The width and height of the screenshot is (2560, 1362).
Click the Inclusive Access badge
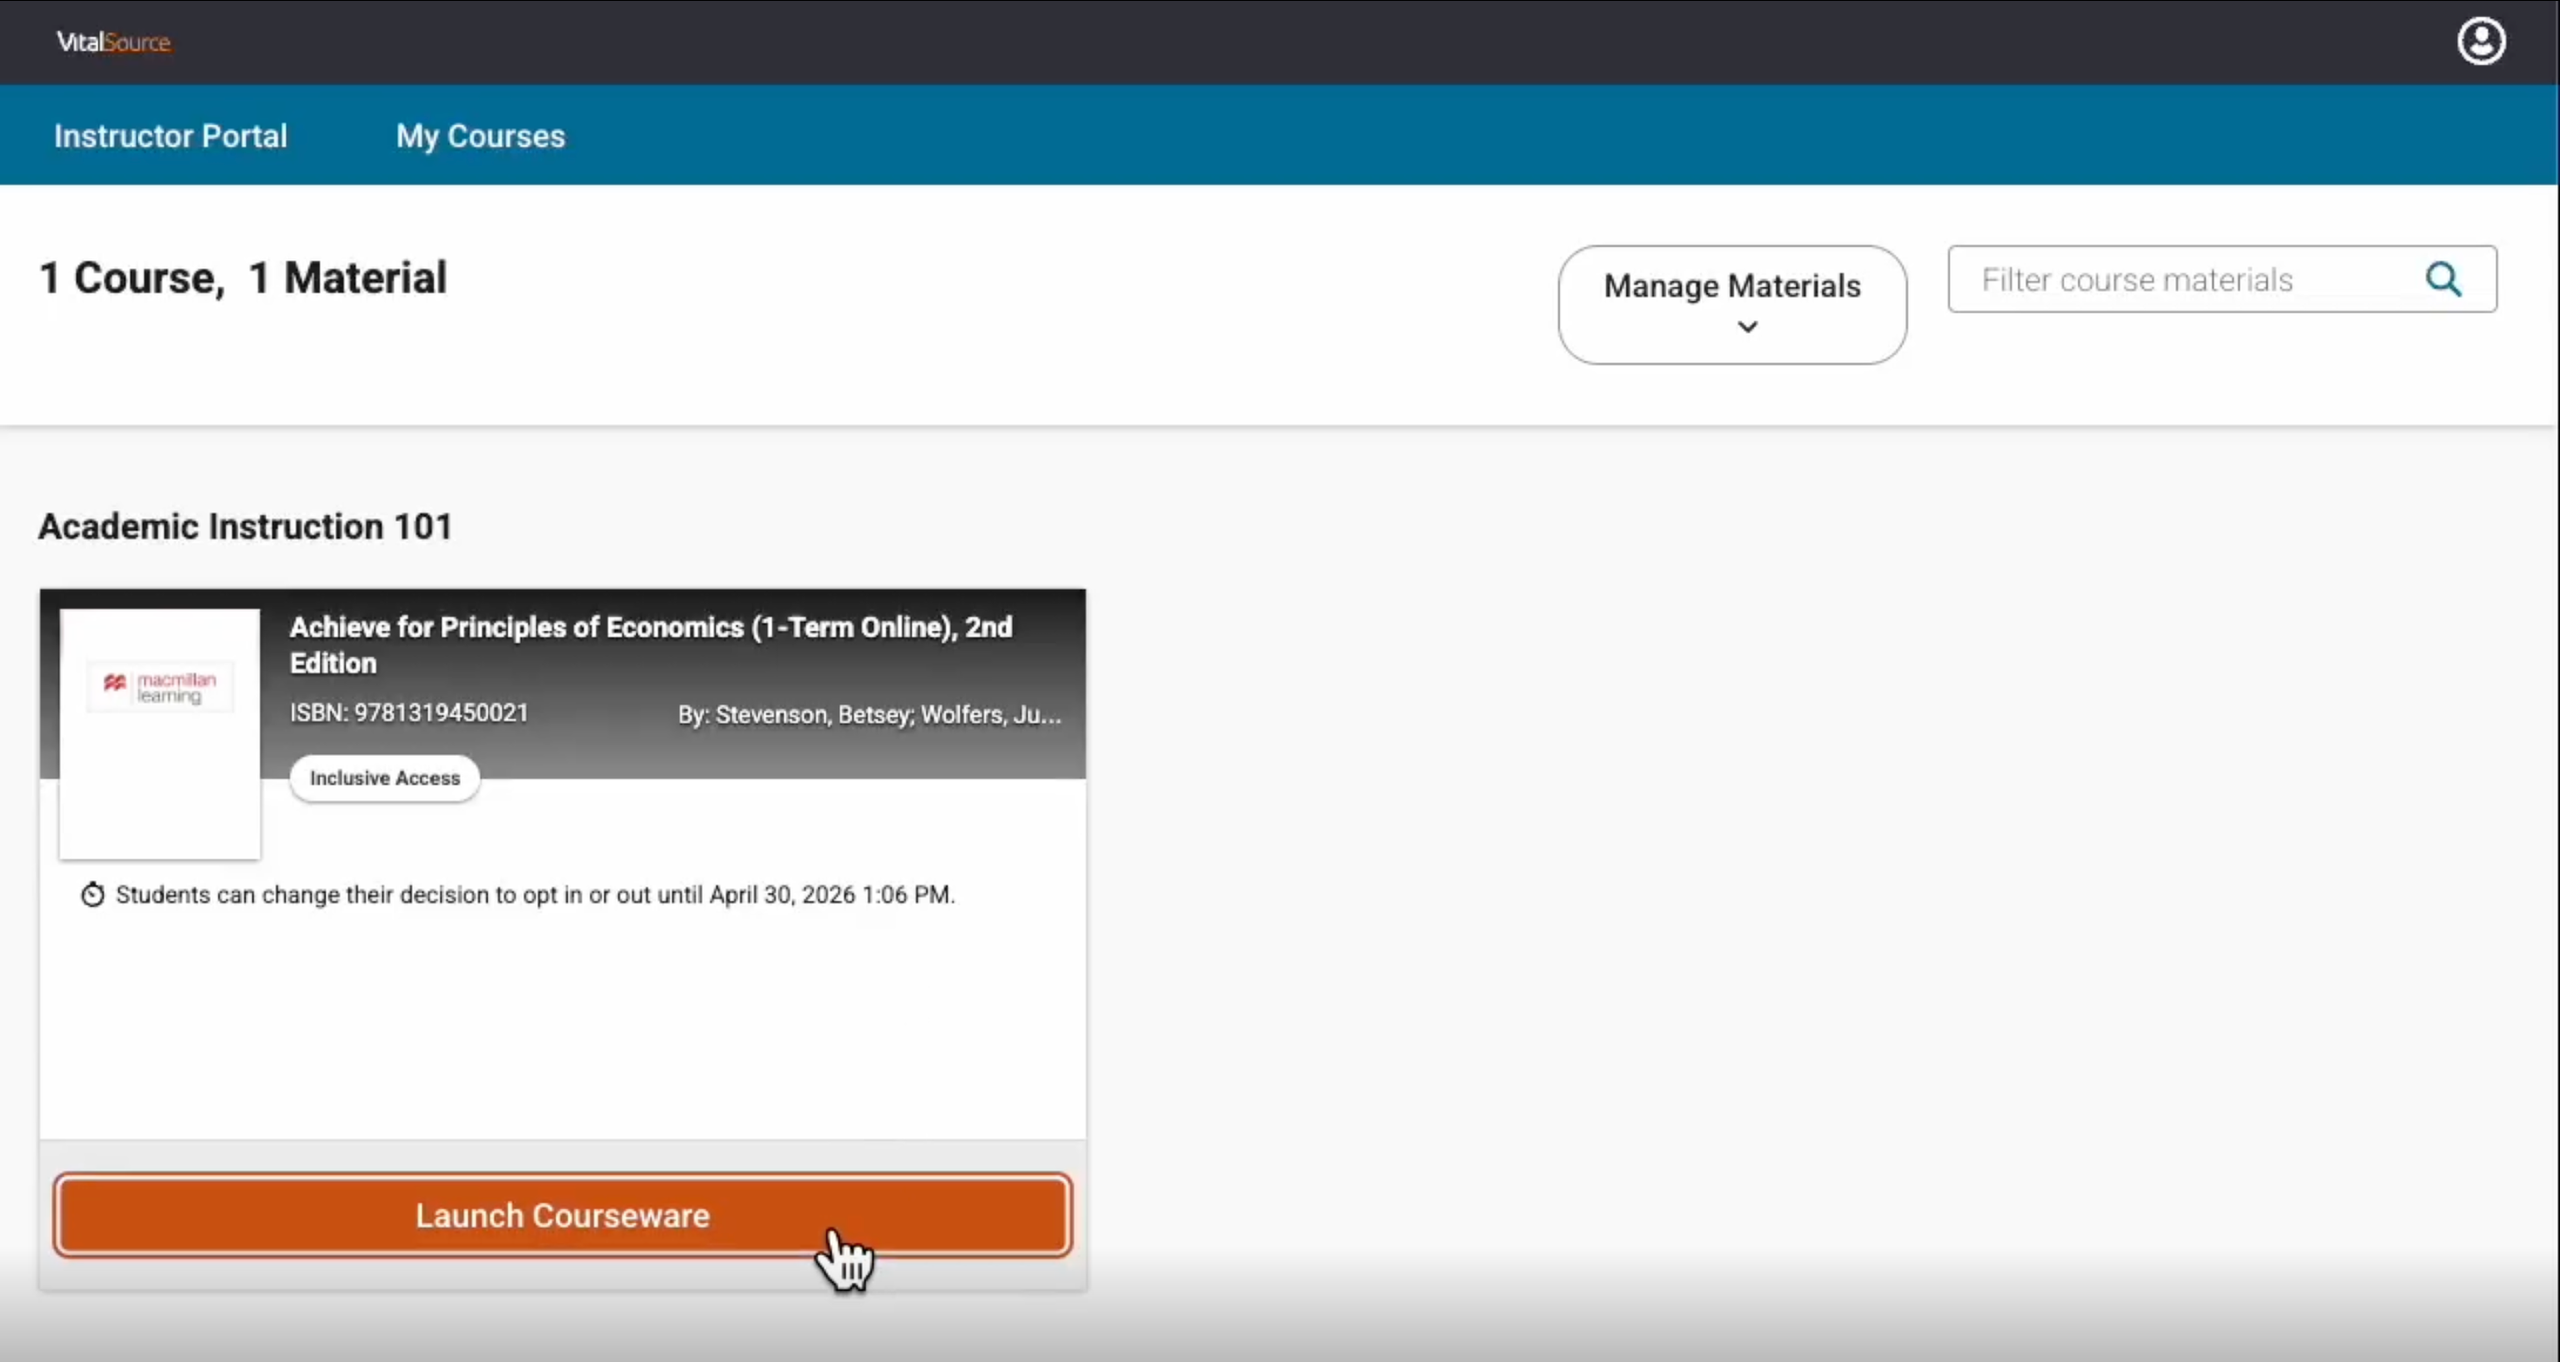tap(385, 778)
